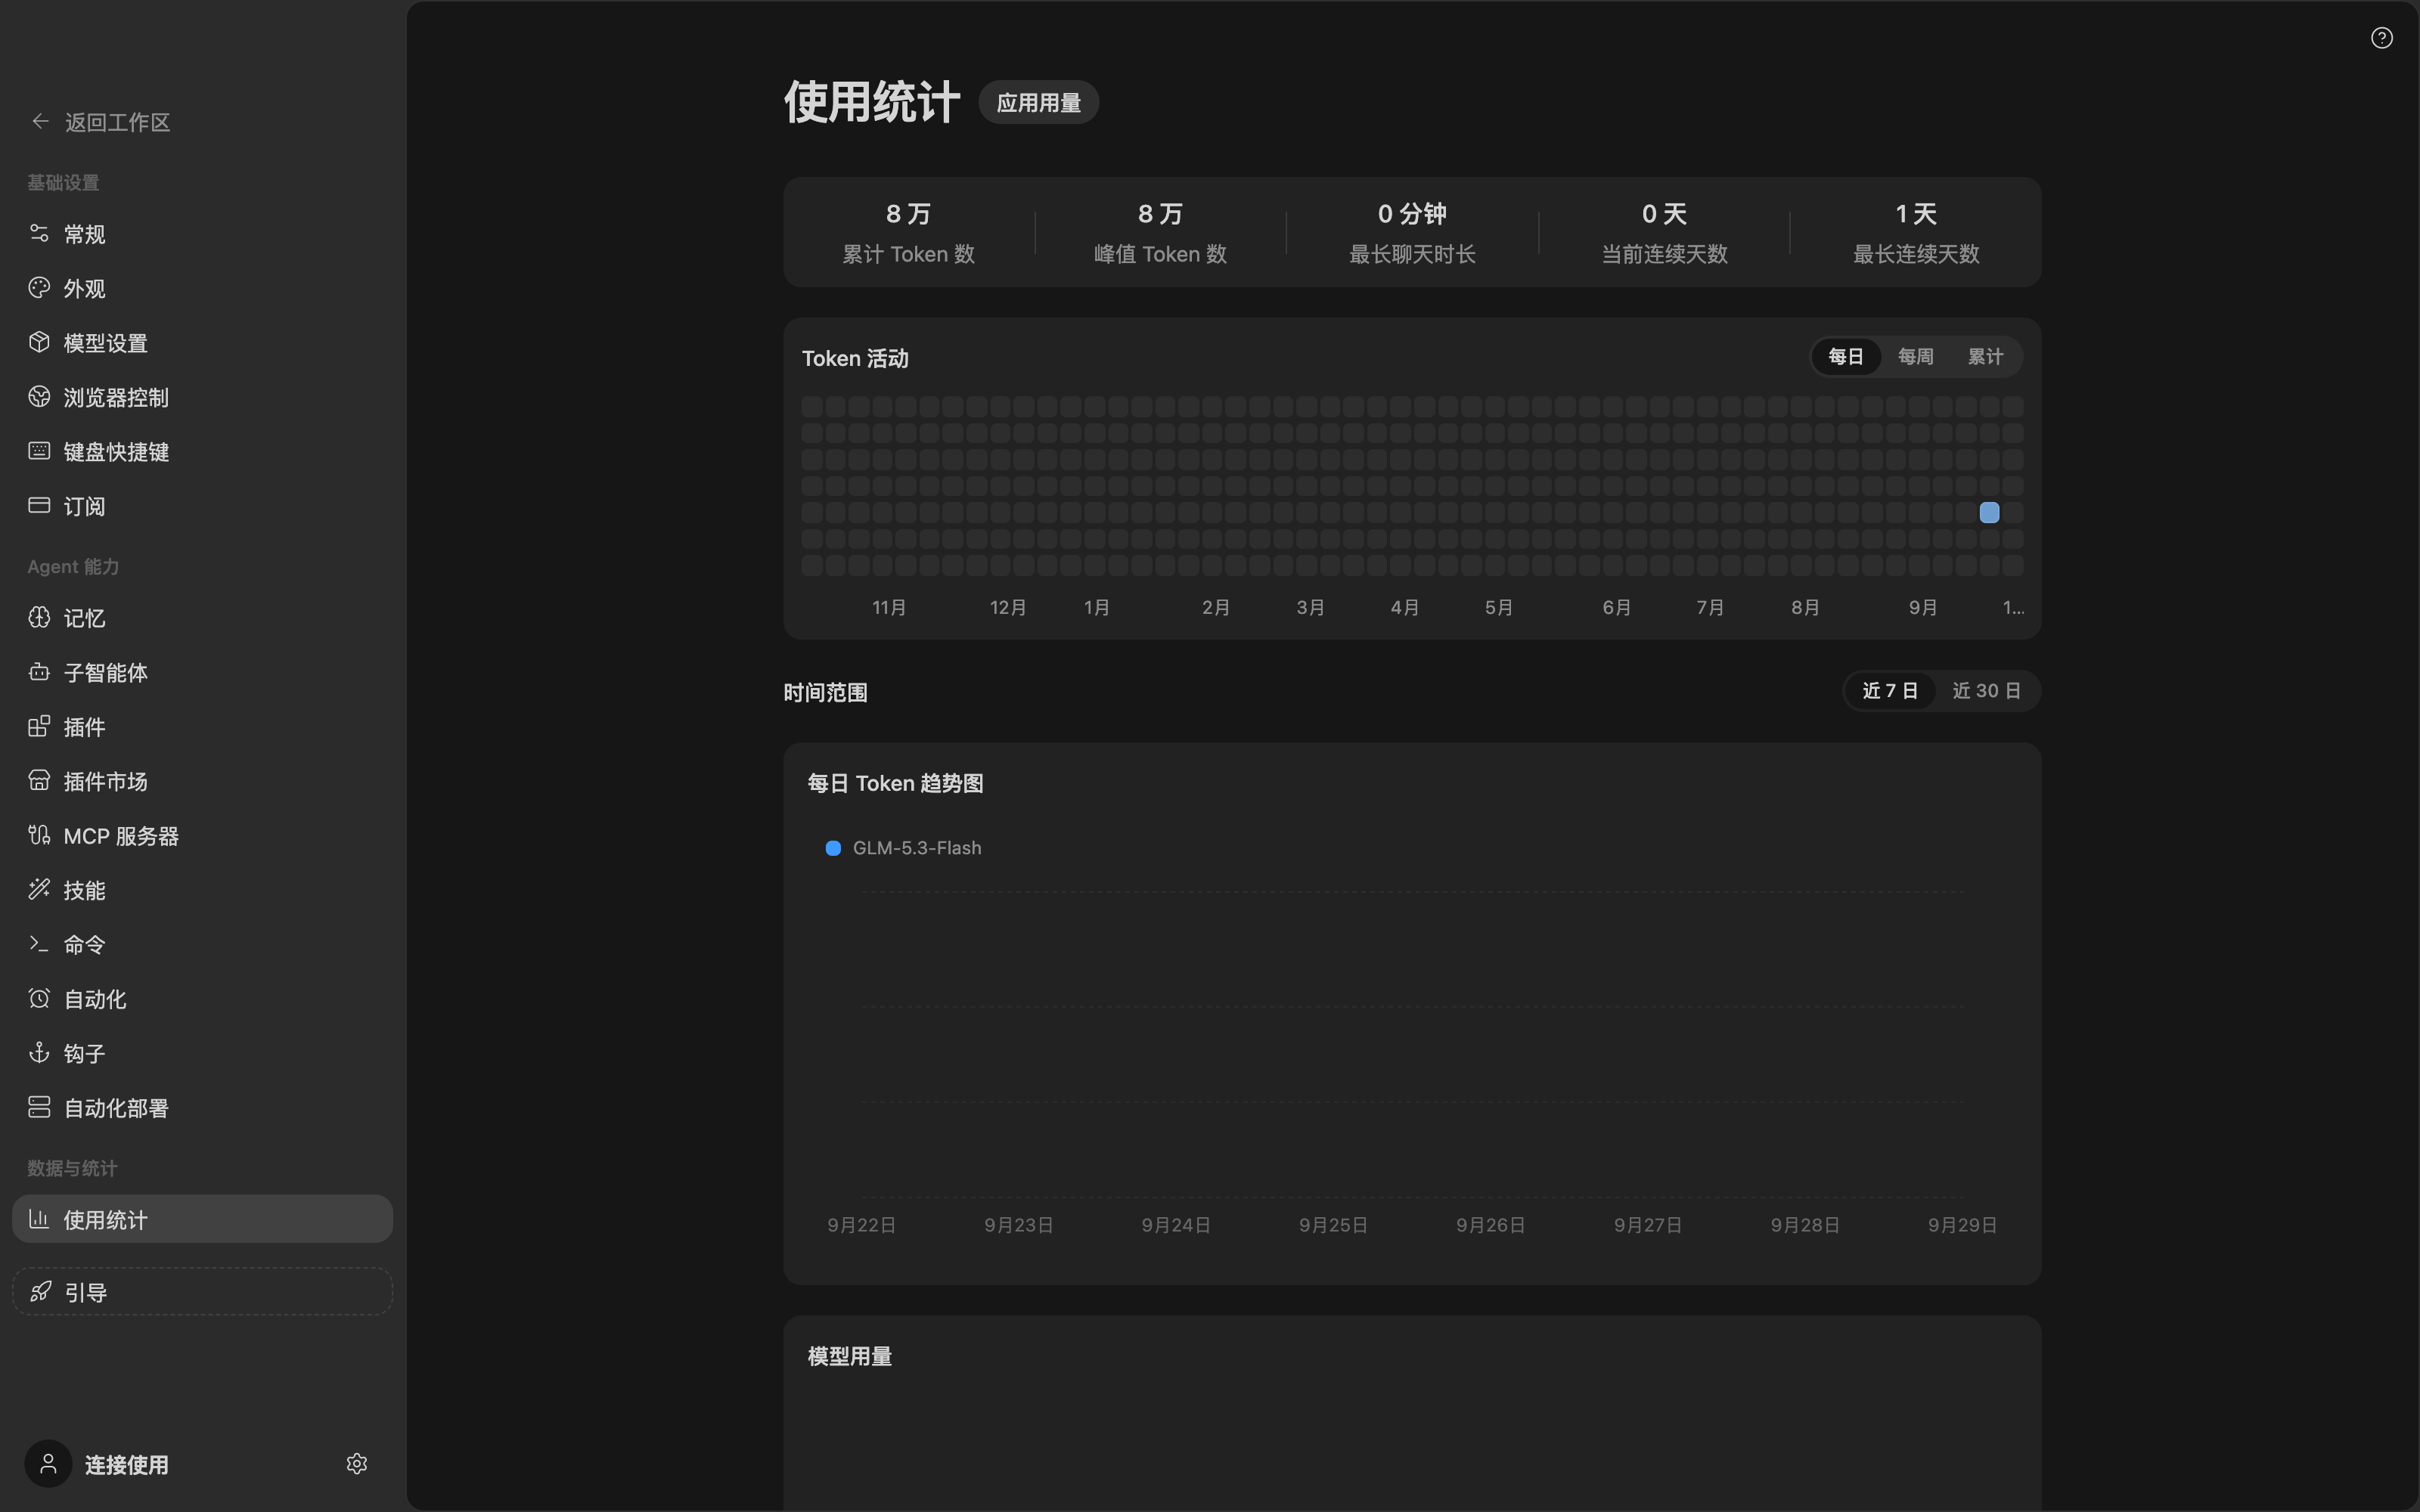Click the 模型用量 section heading
This screenshot has width=2420, height=1512.
click(x=849, y=1356)
